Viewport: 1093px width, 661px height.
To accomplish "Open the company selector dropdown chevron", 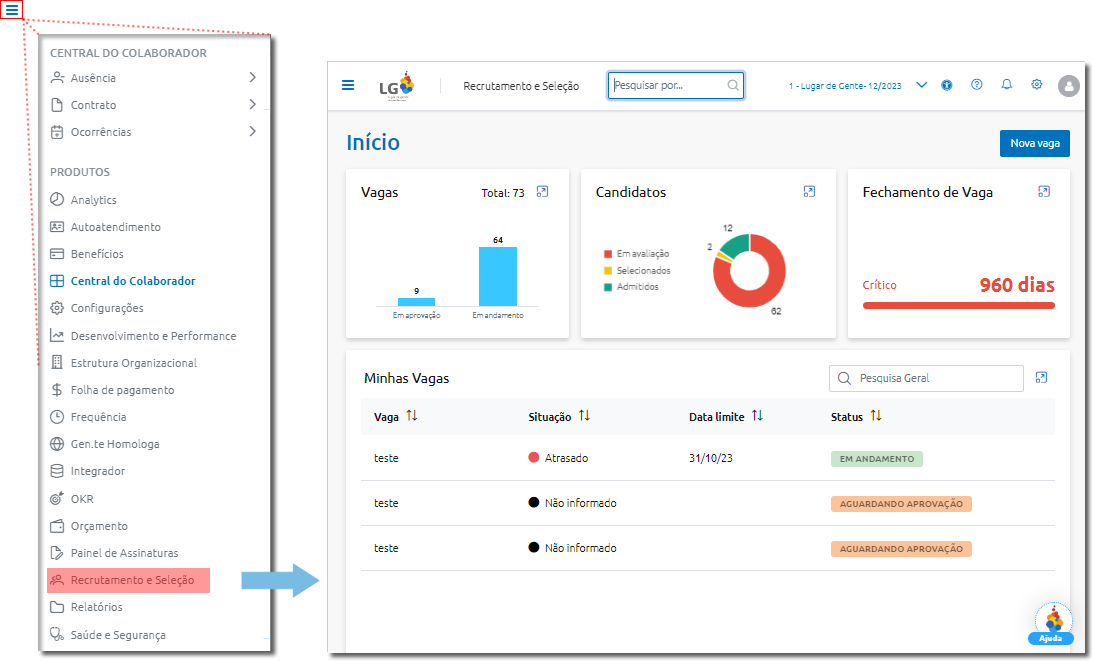I will click(922, 85).
